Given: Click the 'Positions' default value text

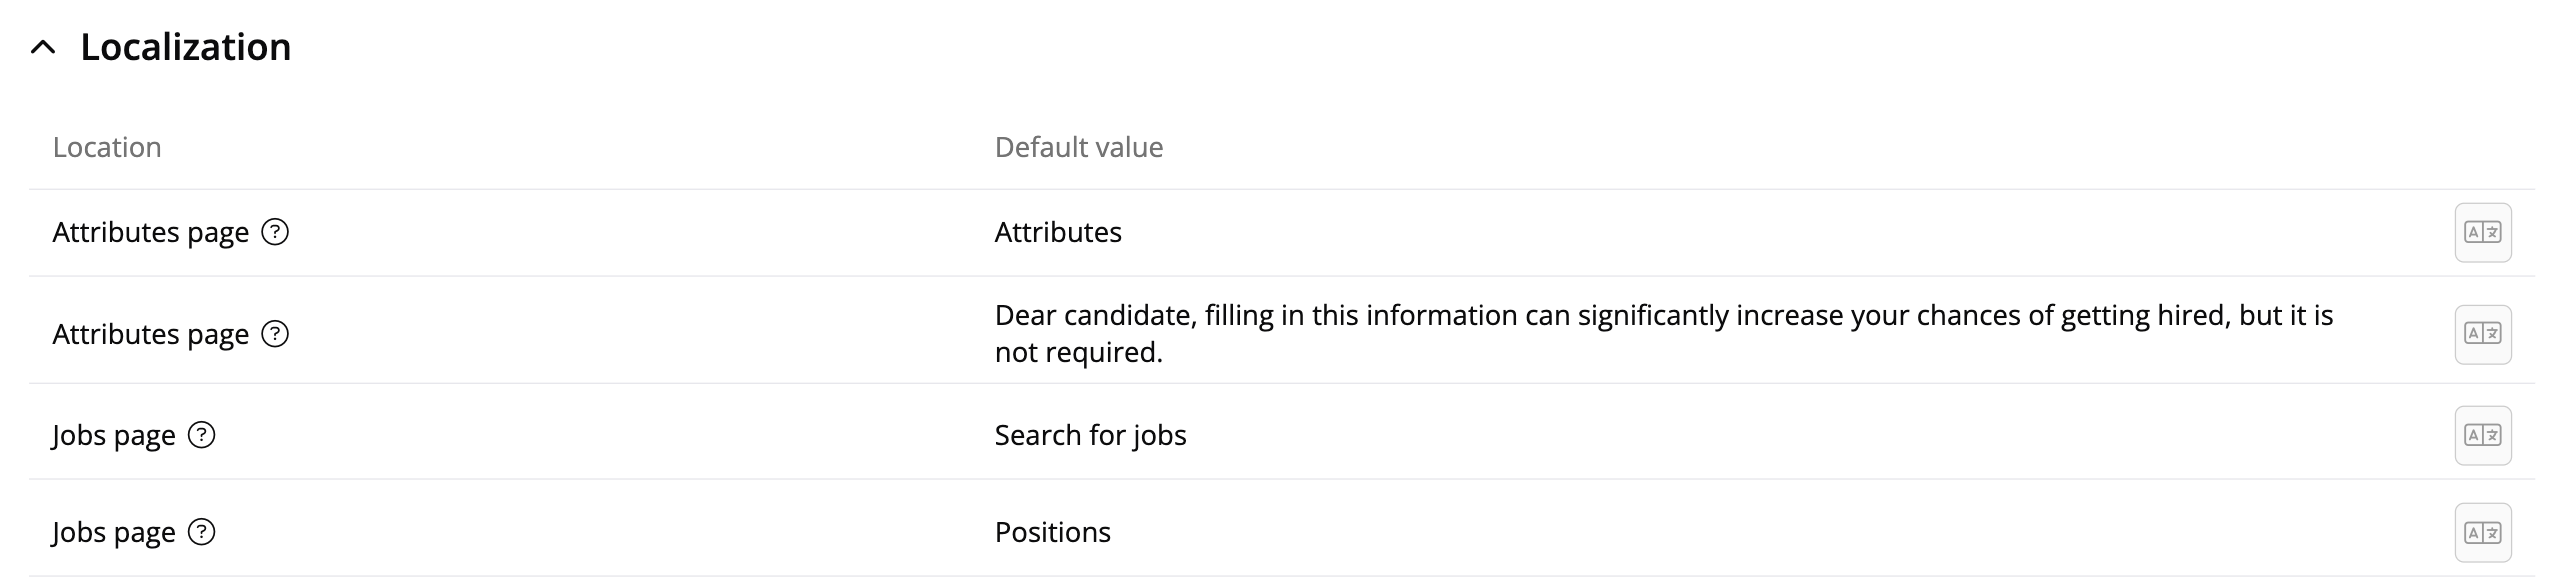Looking at the screenshot, I should tap(1052, 532).
